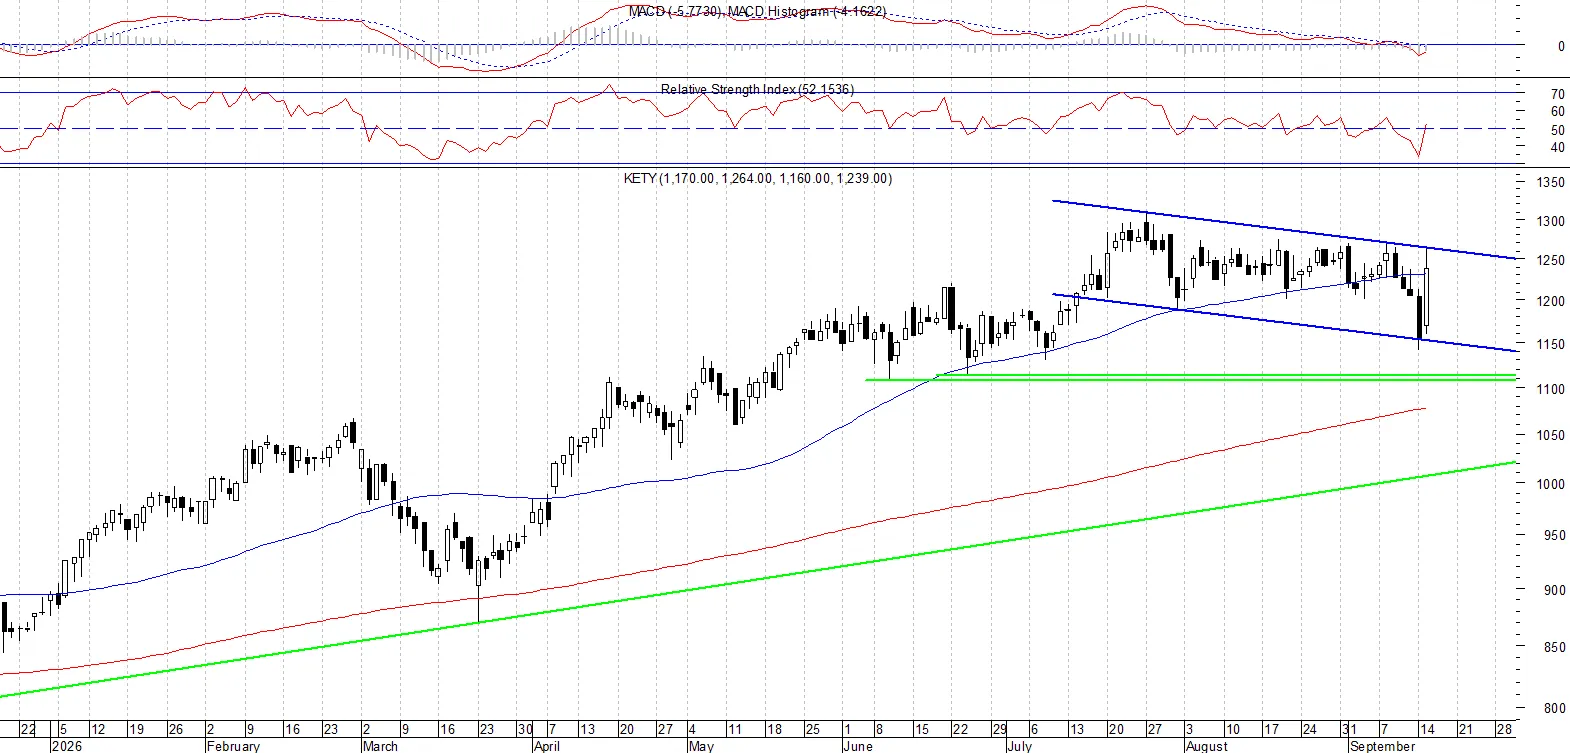Click the 1000 price axis label
The height and width of the screenshot is (753, 1570).
[x=1551, y=484]
